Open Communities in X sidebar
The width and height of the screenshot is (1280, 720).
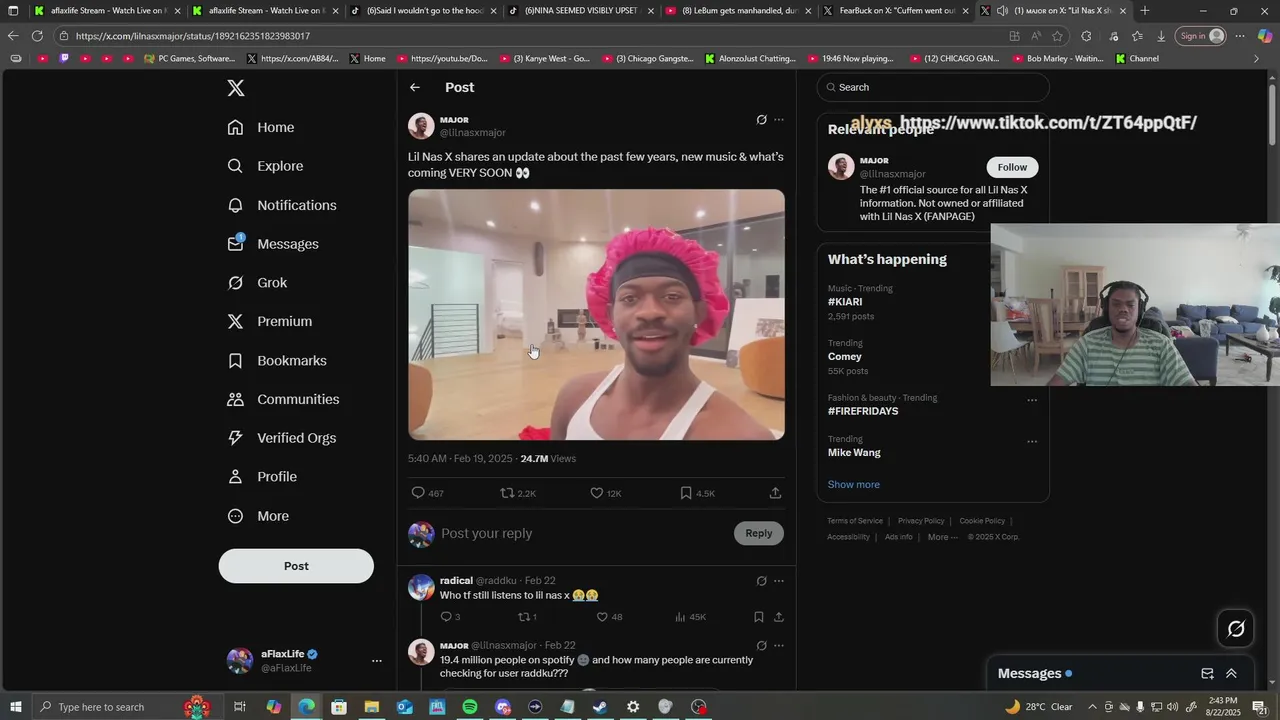283,399
